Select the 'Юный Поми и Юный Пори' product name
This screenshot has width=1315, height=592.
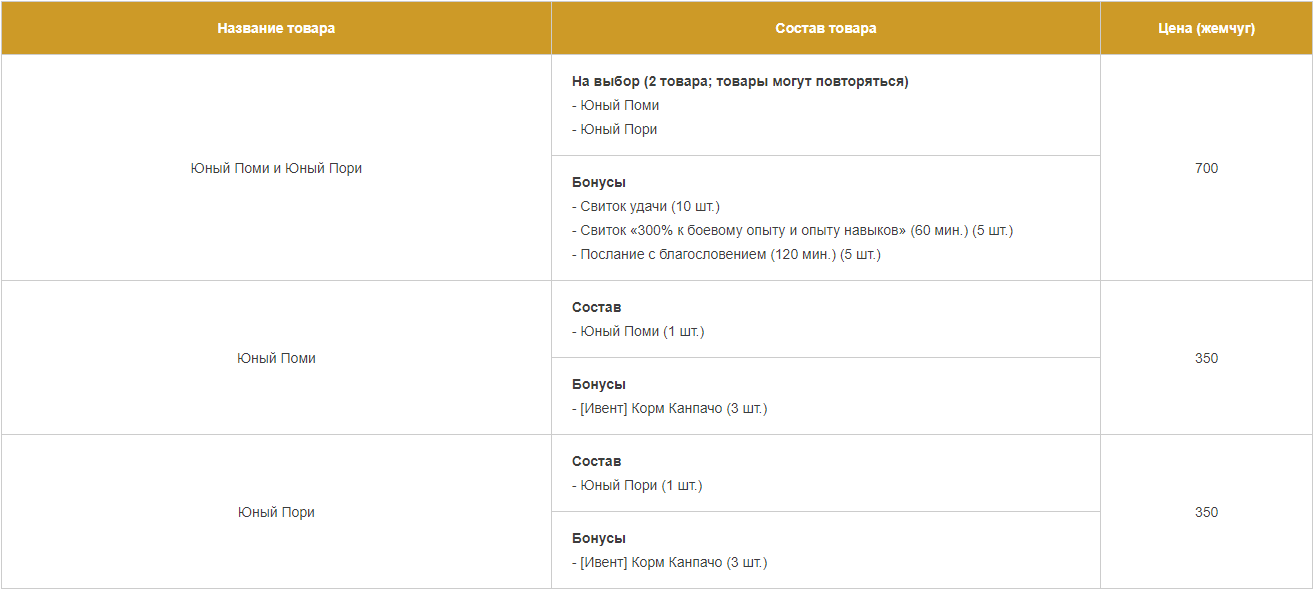[276, 168]
